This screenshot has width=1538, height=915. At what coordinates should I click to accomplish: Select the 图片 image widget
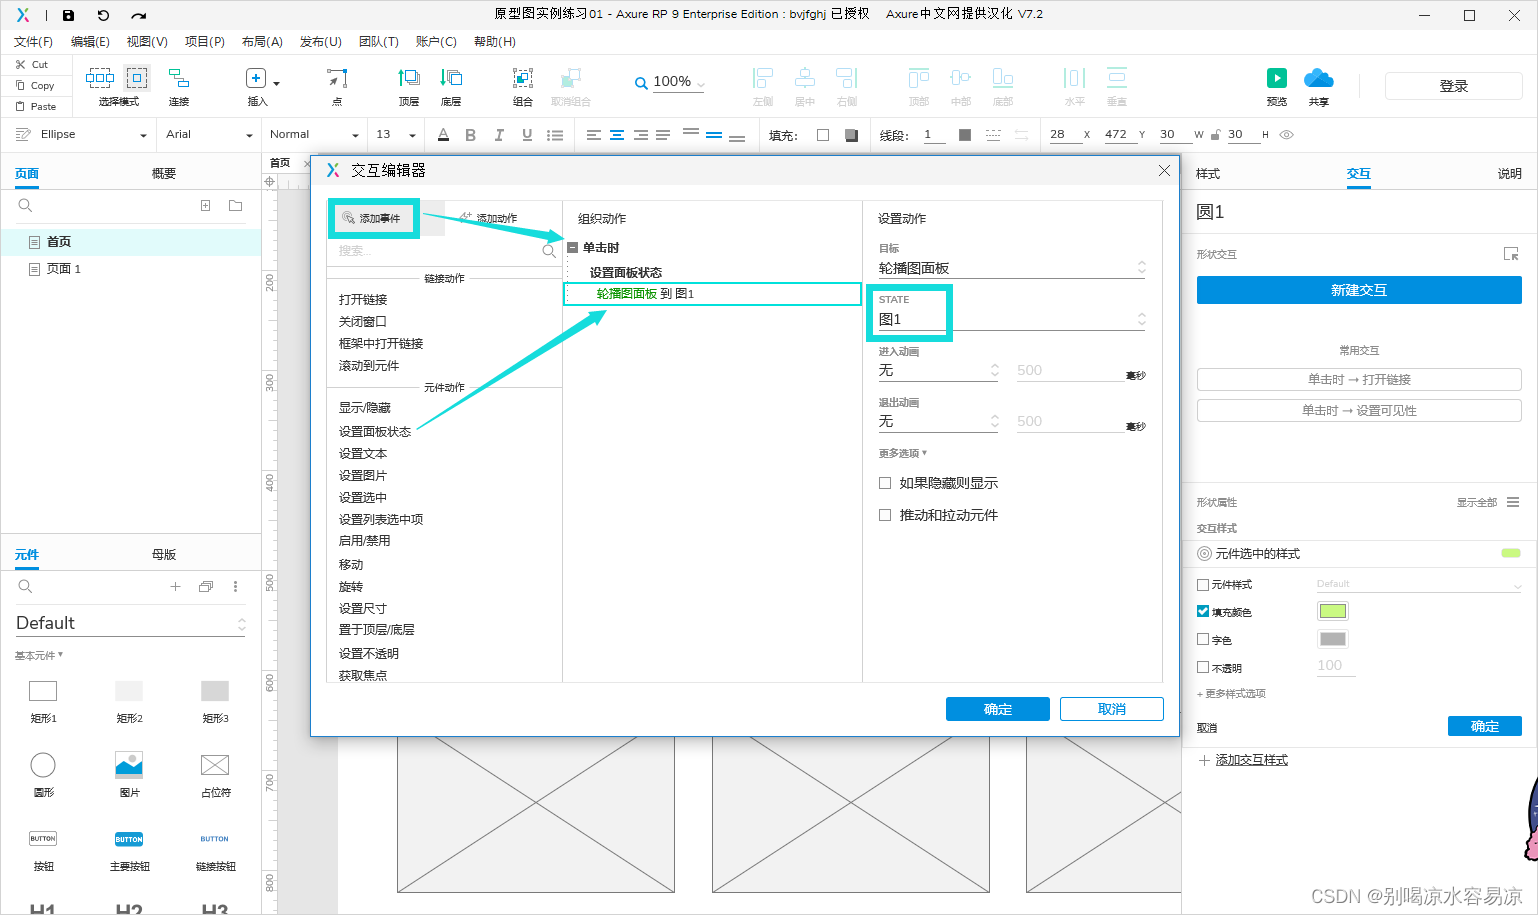129,774
